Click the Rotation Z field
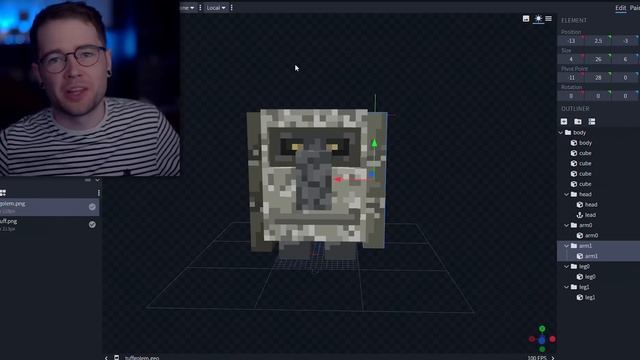This screenshot has width=640, height=360. (625, 96)
